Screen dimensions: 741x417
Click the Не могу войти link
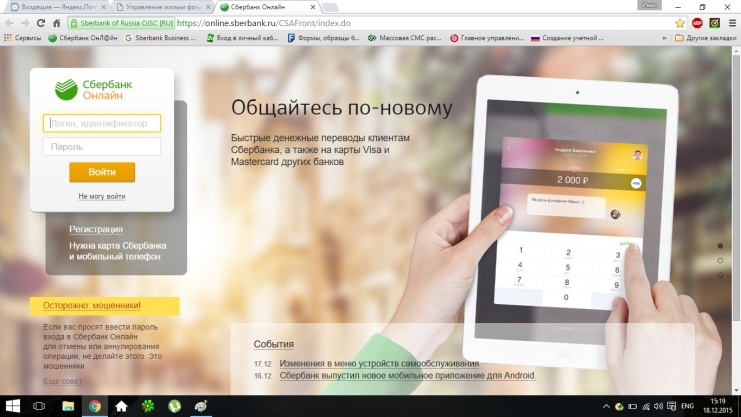pos(102,196)
